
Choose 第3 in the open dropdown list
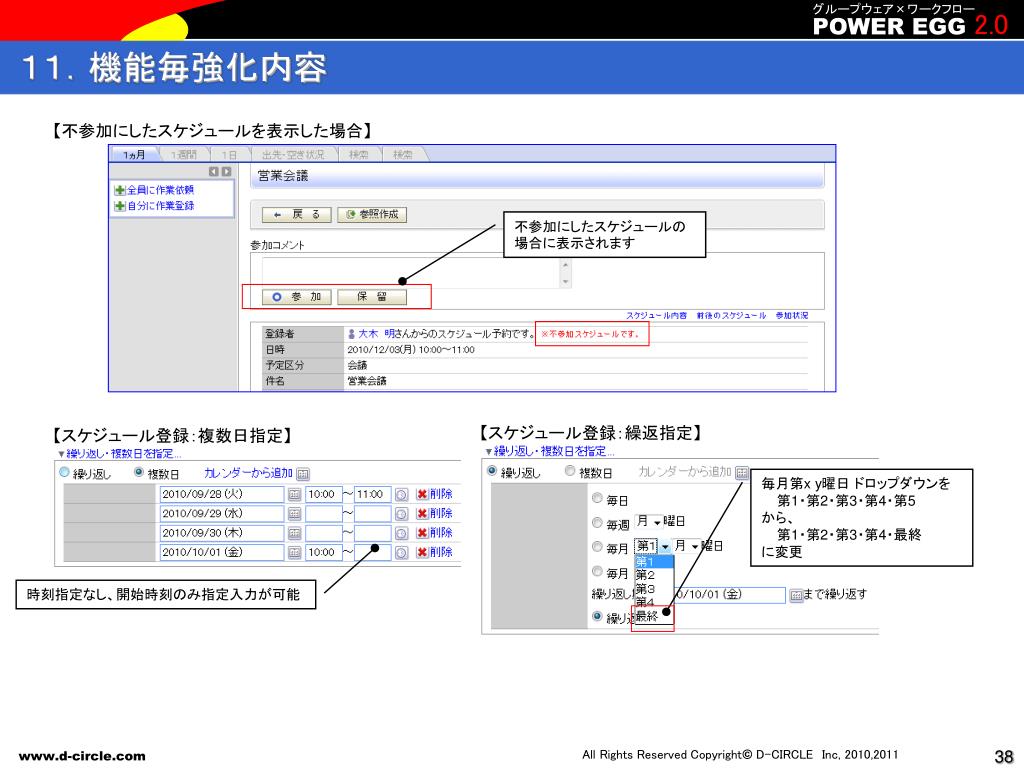point(654,589)
